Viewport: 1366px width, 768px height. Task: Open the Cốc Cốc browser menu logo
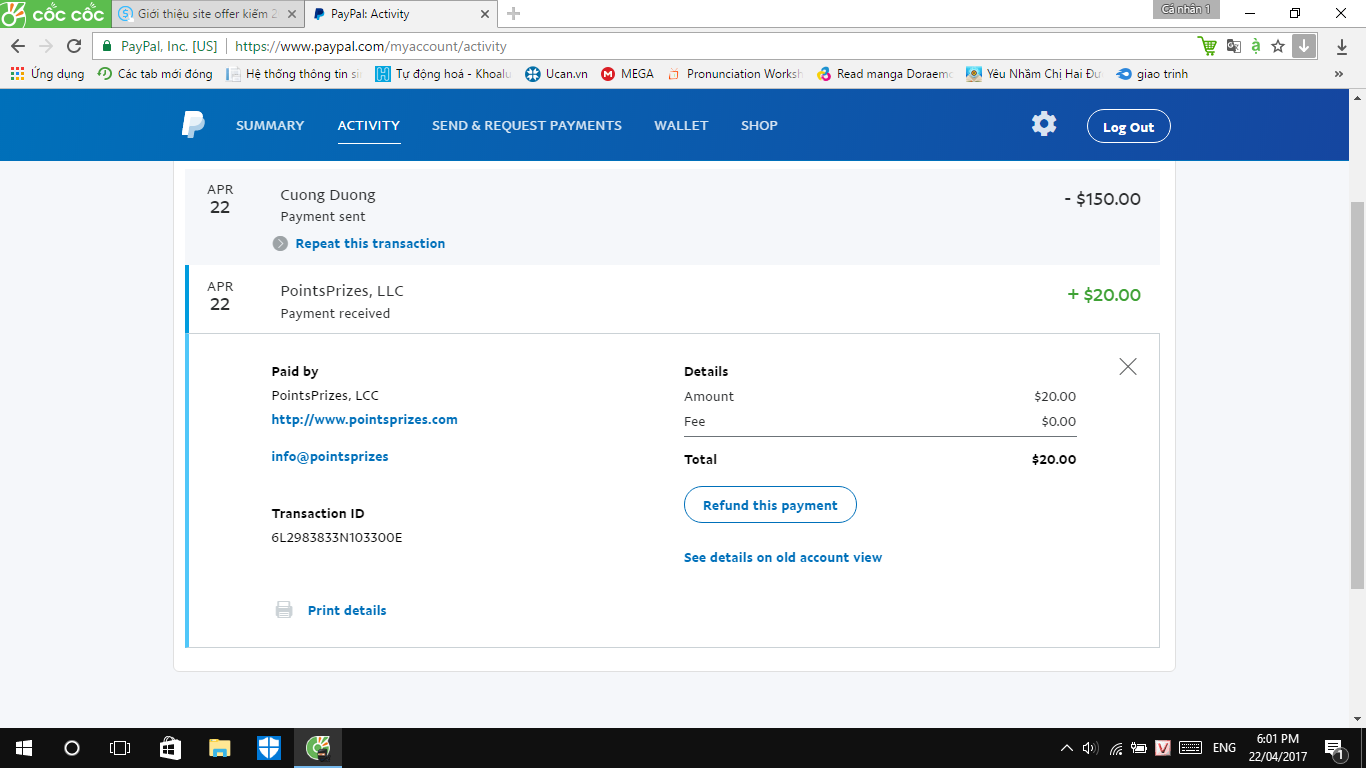coord(53,14)
